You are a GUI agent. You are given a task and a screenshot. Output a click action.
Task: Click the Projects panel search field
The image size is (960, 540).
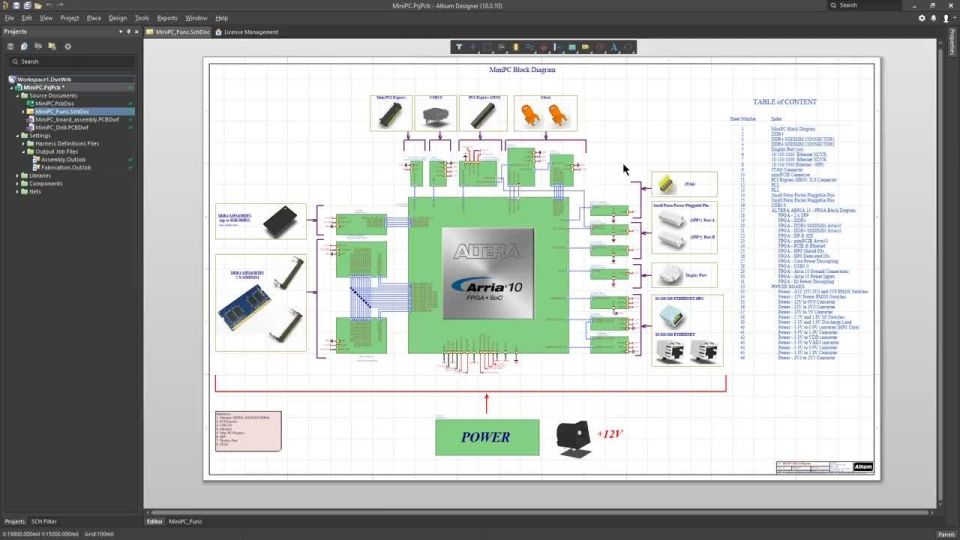coord(71,61)
